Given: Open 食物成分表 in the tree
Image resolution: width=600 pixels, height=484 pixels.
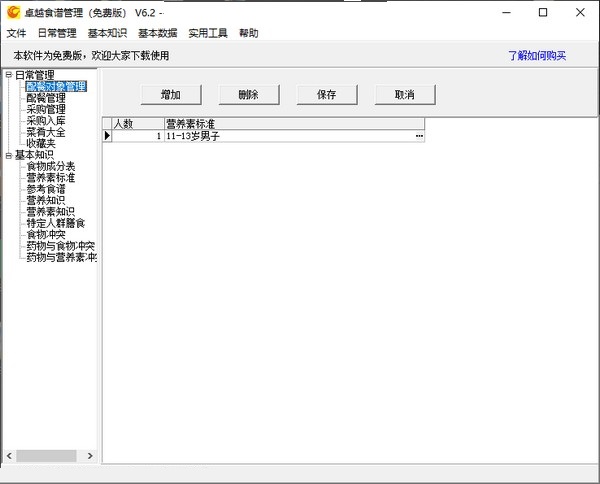Looking at the screenshot, I should tap(51, 166).
